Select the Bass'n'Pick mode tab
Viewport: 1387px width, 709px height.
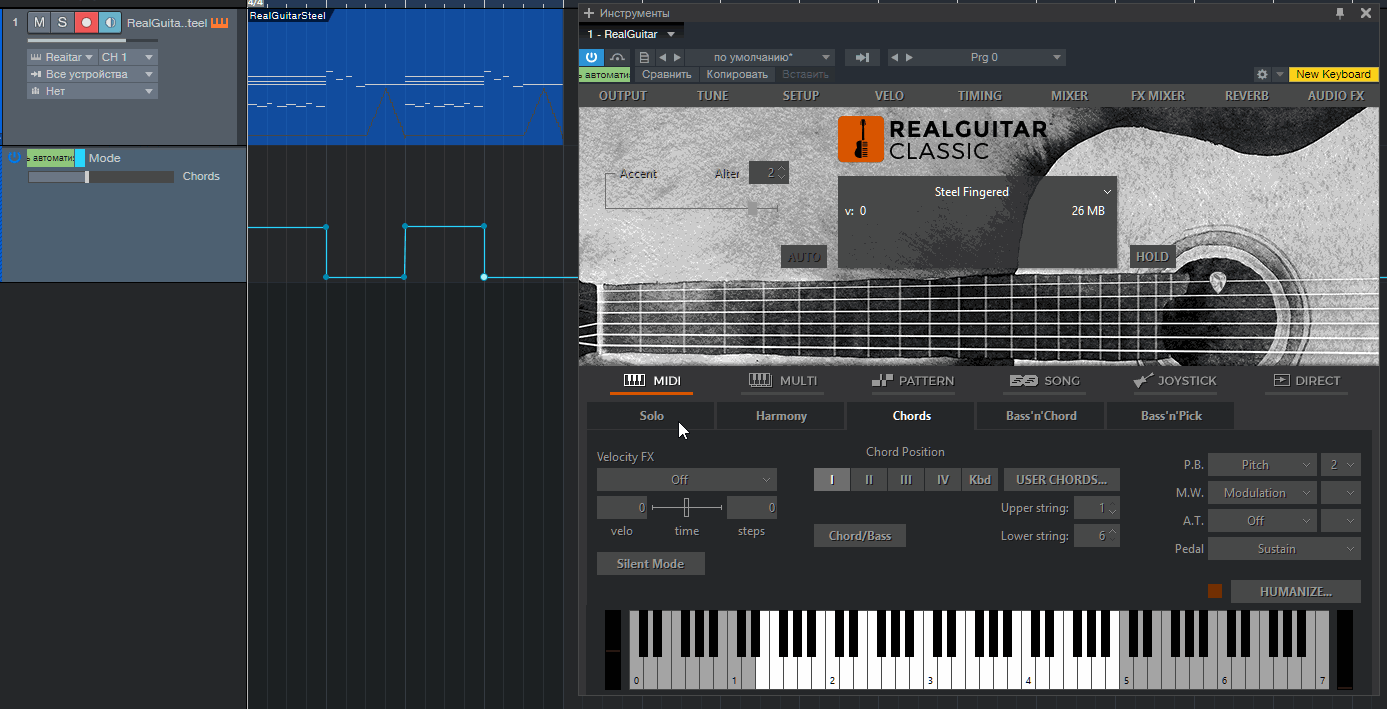tap(1171, 416)
